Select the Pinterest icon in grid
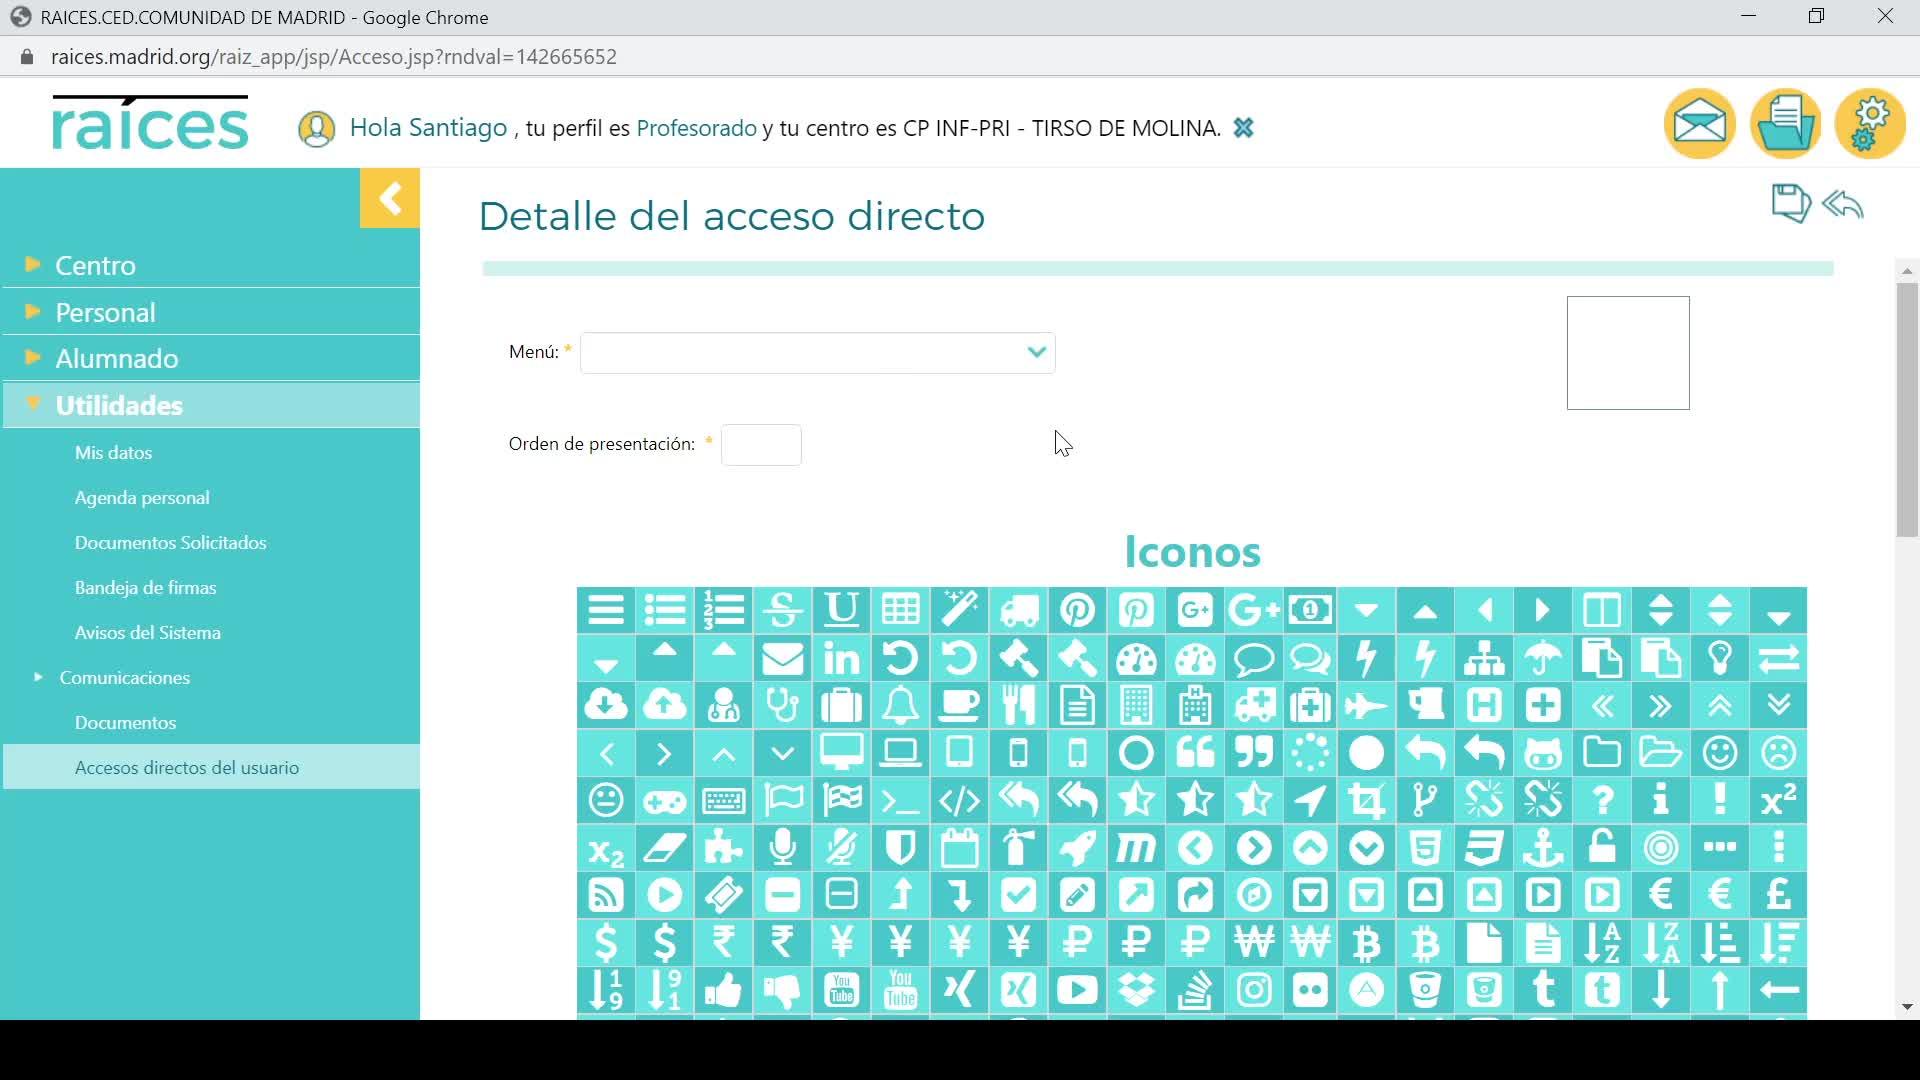1920x1080 pixels. tap(1077, 610)
